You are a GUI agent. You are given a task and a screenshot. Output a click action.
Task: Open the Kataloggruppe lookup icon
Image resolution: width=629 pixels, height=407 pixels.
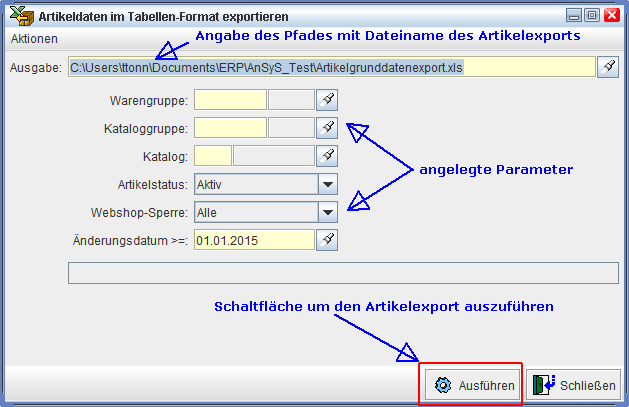point(327,127)
